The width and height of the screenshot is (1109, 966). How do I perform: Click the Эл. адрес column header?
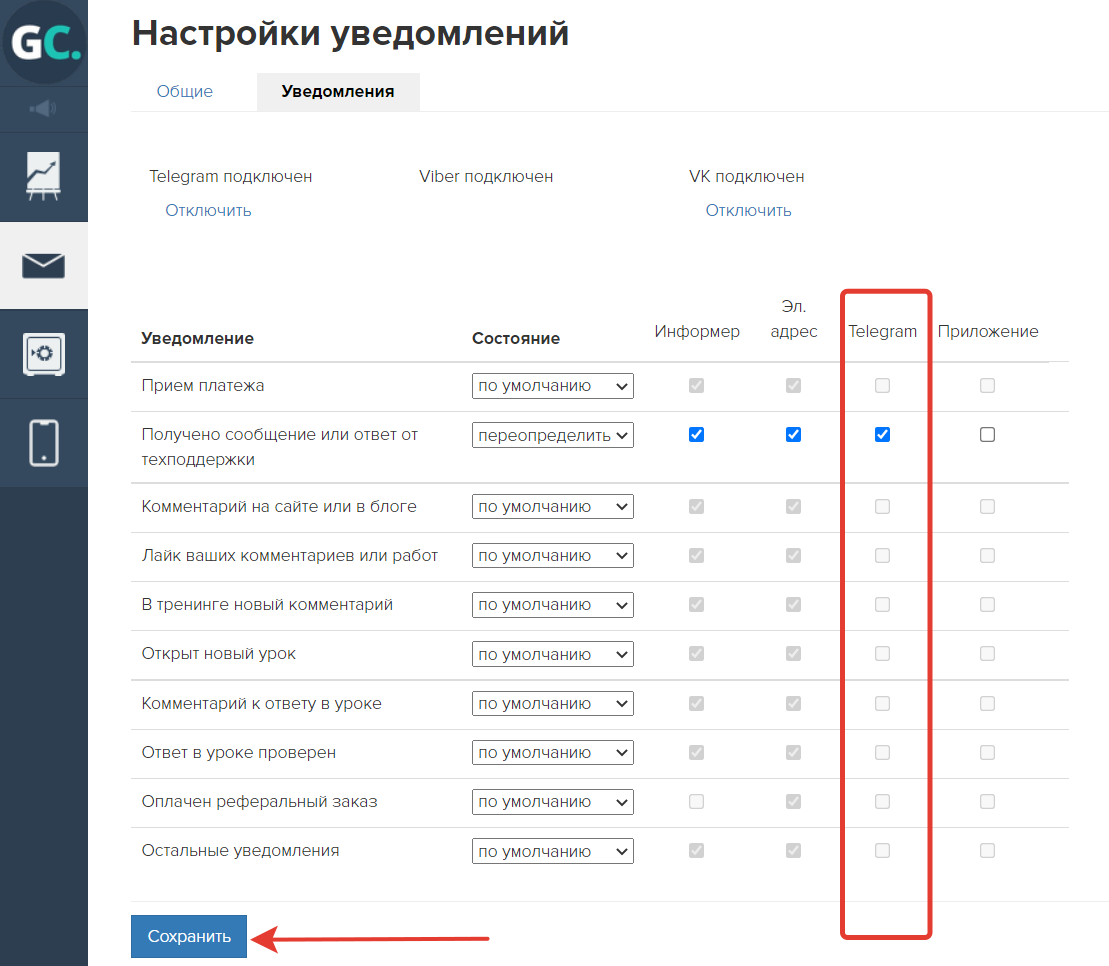point(794,319)
